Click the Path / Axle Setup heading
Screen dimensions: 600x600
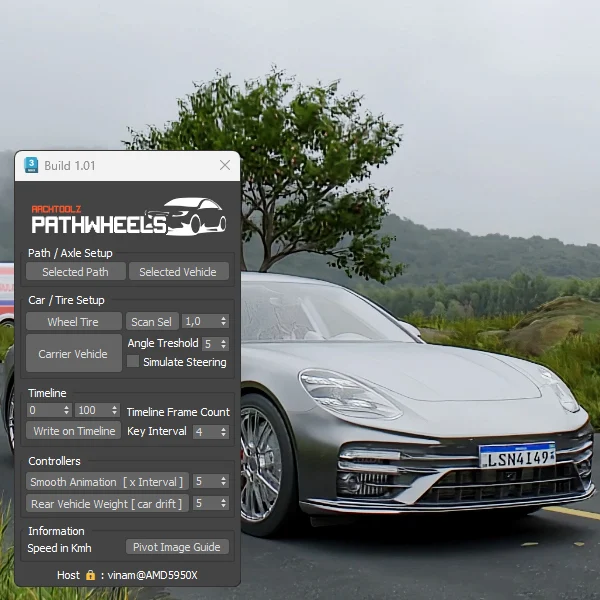70,253
